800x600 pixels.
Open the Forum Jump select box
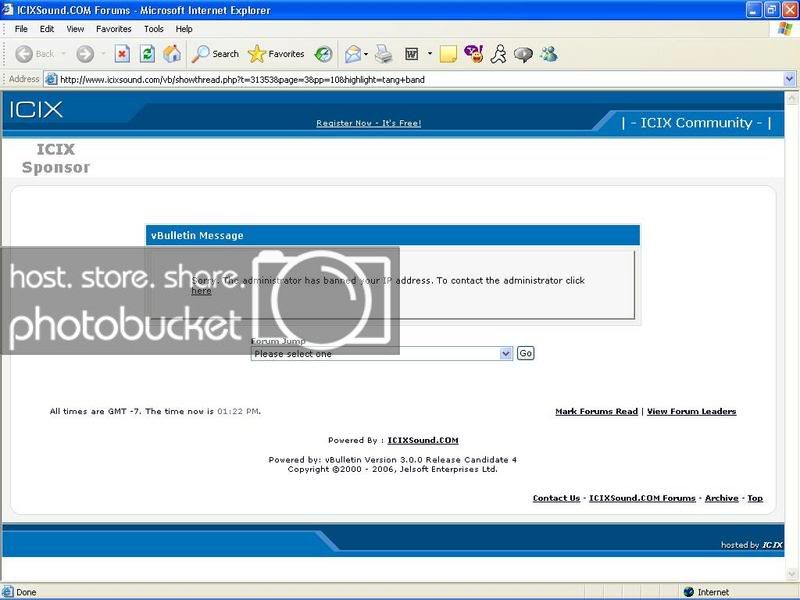(382, 354)
